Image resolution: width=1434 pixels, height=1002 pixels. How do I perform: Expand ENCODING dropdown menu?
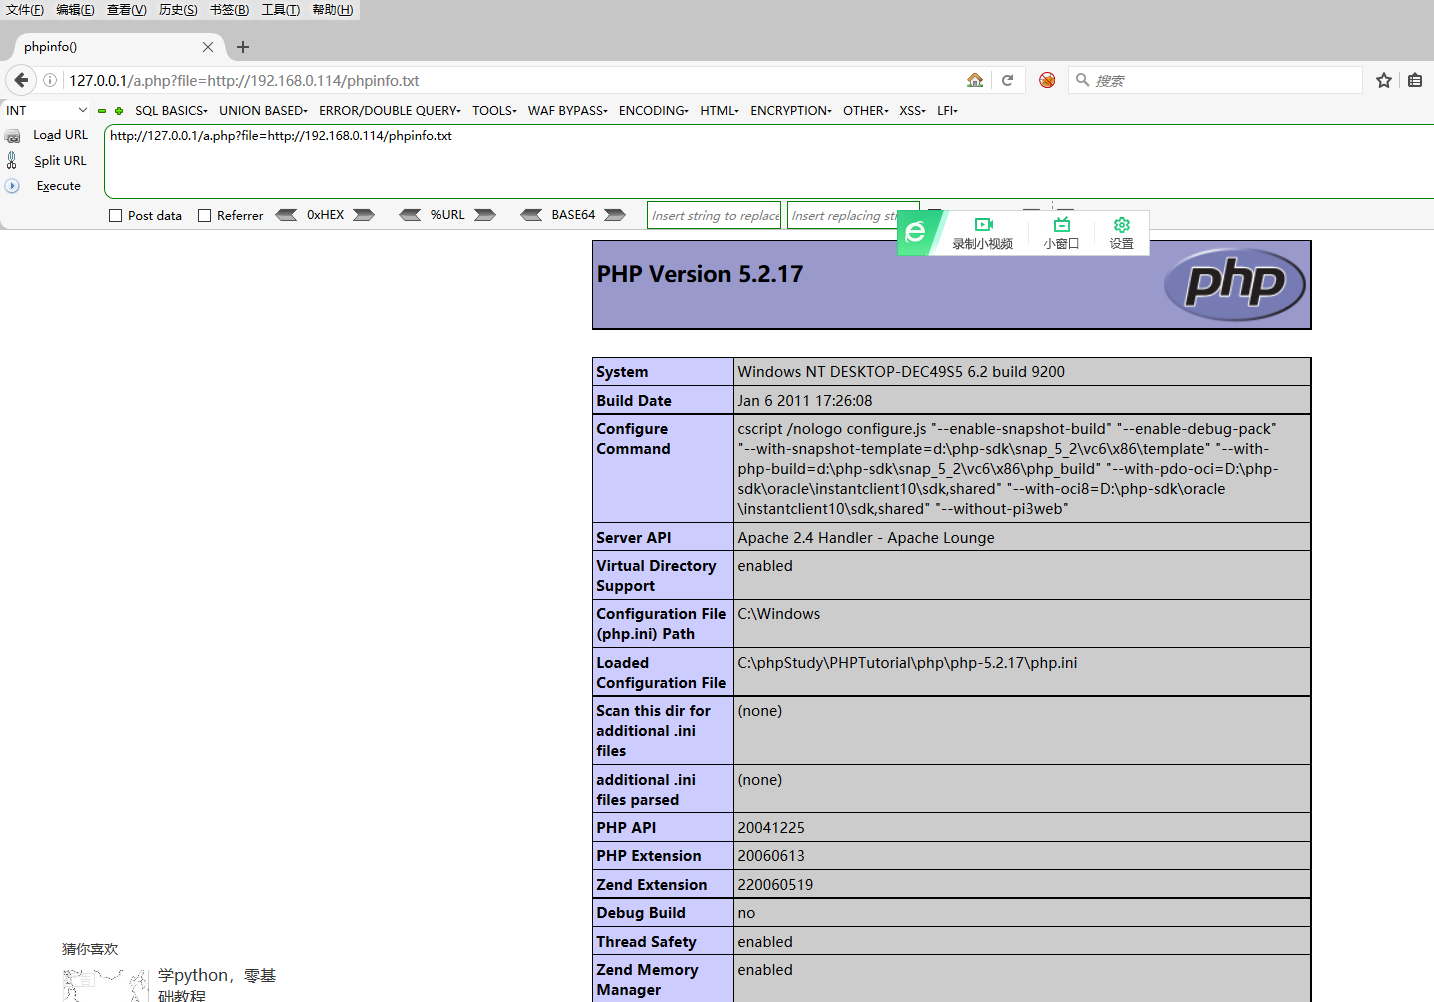pyautogui.click(x=654, y=111)
